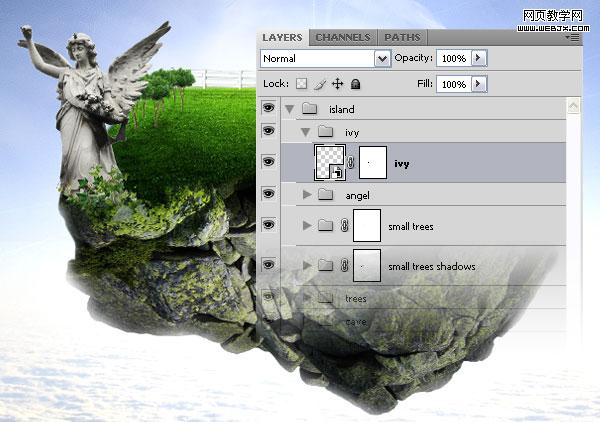The height and width of the screenshot is (422, 600).
Task: Click lock image pixels brush icon
Action: click(321, 85)
